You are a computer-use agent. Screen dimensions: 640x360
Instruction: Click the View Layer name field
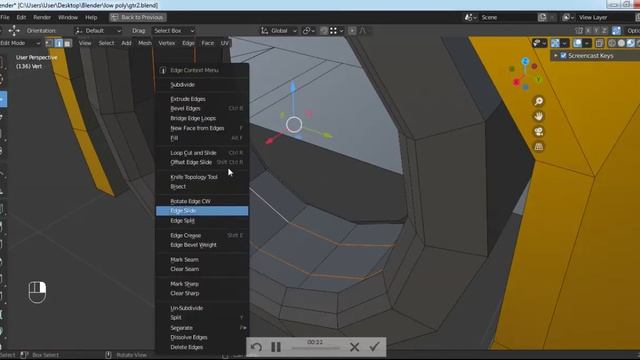click(x=606, y=17)
